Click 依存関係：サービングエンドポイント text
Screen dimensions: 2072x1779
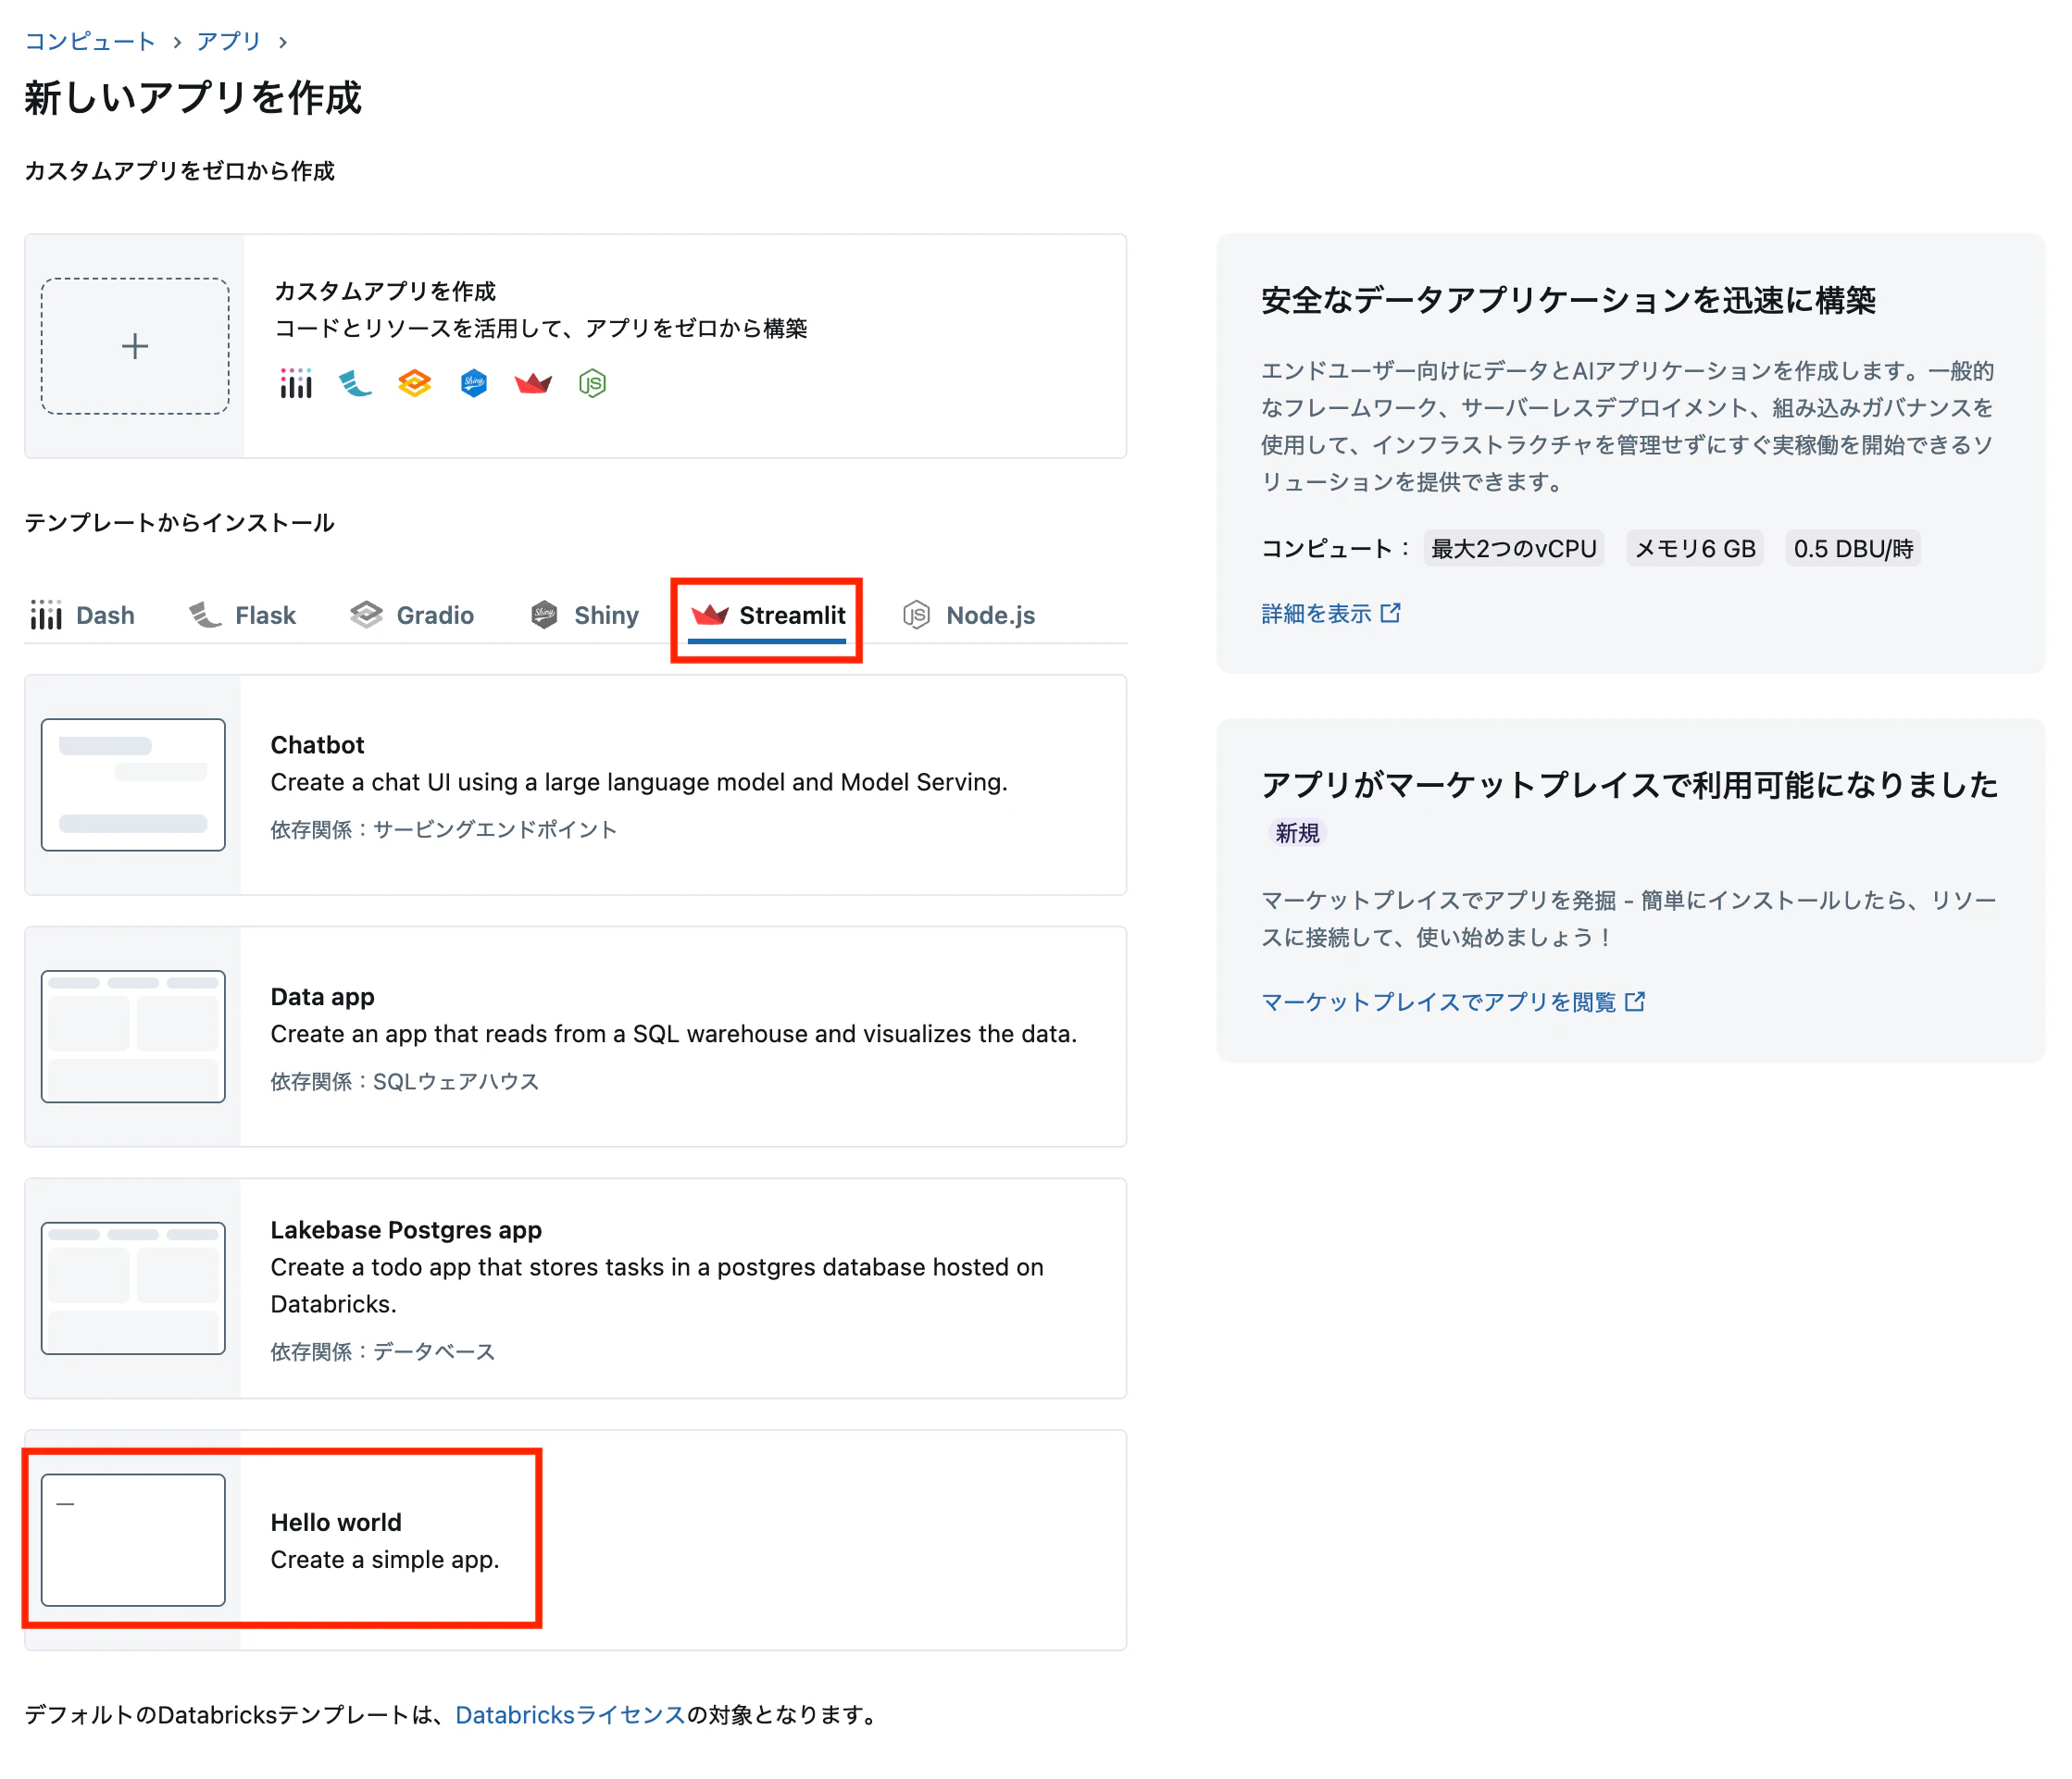(444, 830)
